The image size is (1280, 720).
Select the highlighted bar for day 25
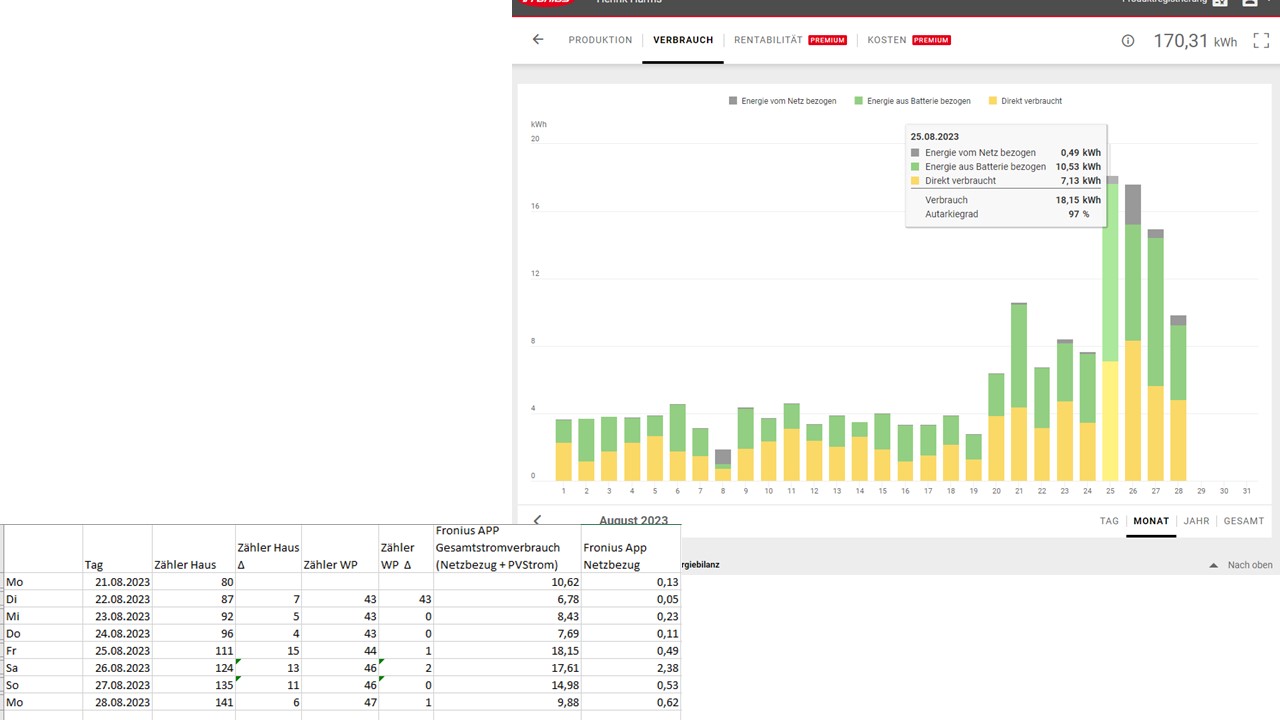(x=1111, y=330)
